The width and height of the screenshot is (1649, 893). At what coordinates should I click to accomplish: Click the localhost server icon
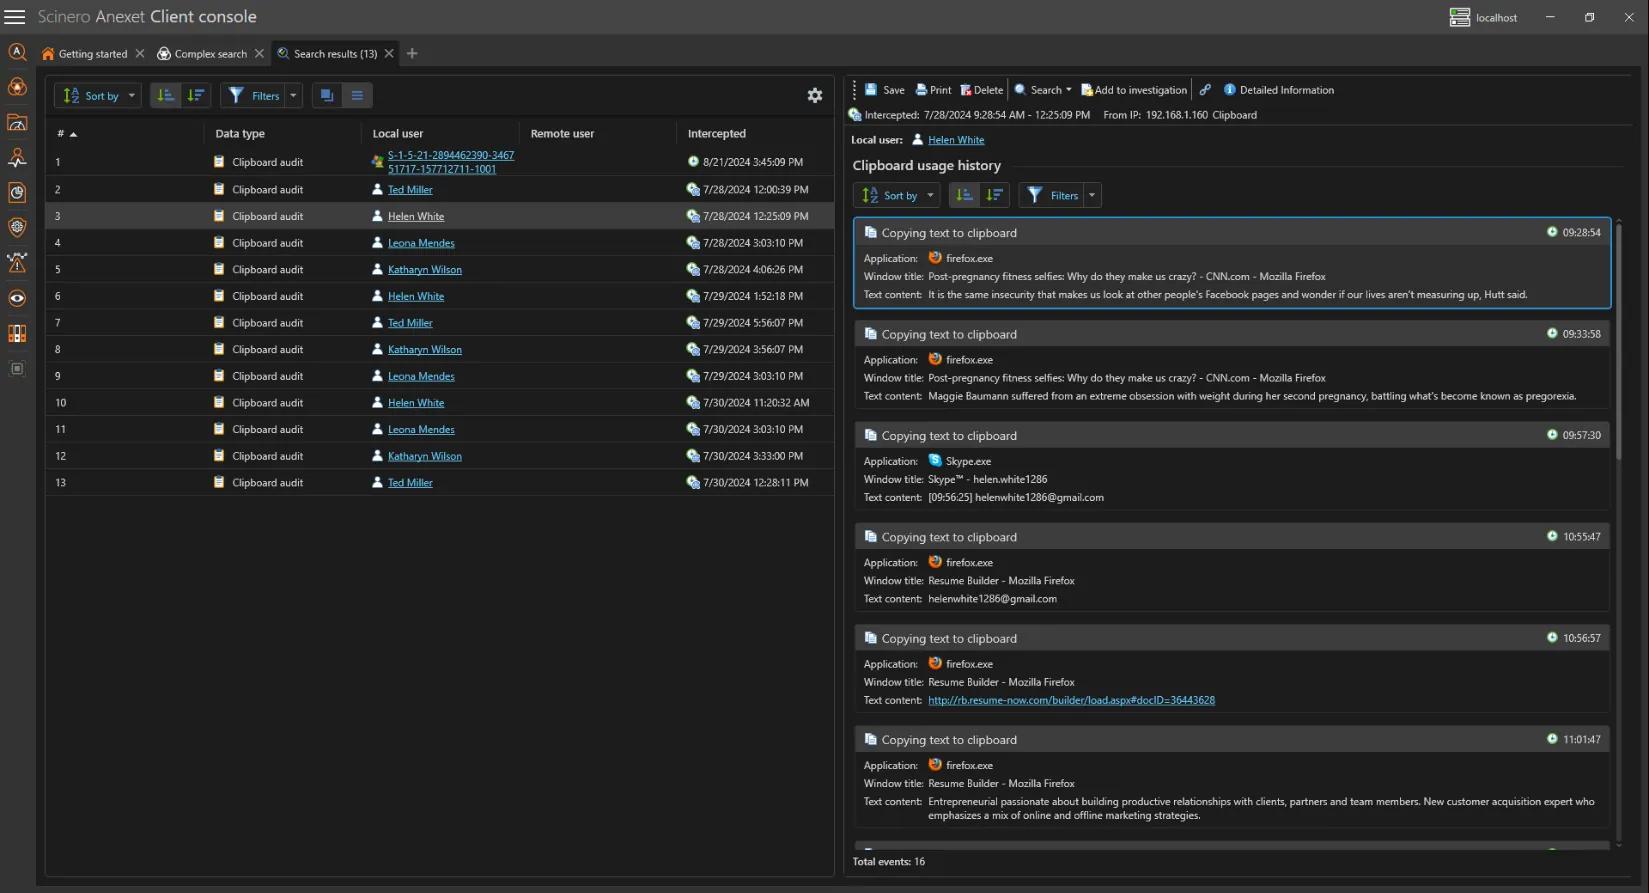pos(1460,17)
